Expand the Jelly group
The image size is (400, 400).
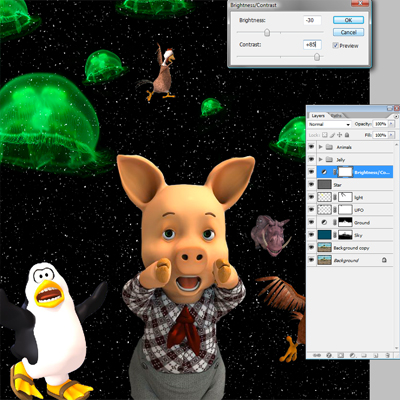[321, 160]
